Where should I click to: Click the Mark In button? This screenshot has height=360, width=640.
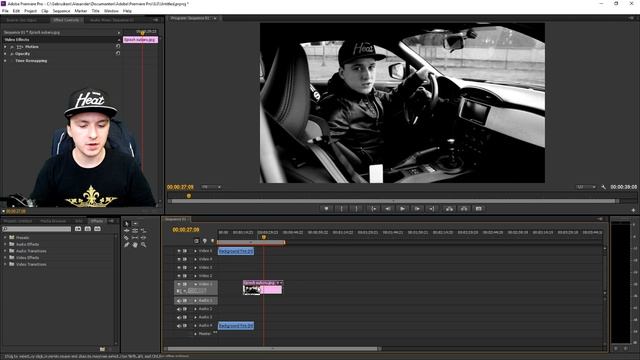[x=341, y=209]
